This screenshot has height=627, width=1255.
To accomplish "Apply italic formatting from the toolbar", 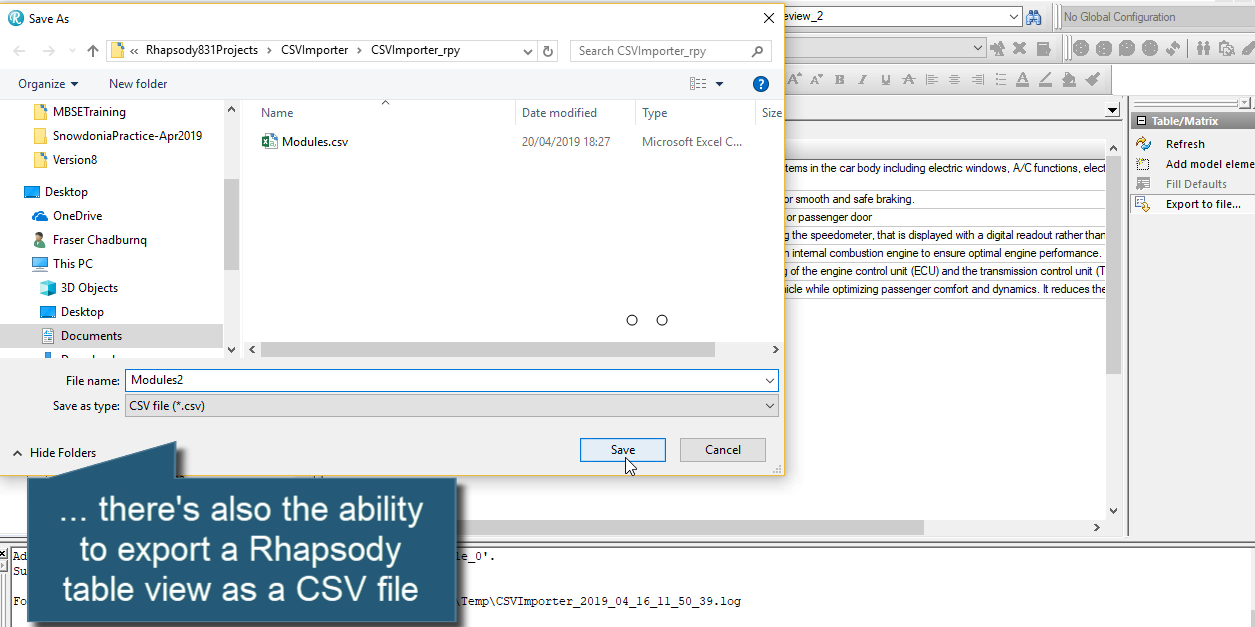I will click(862, 79).
